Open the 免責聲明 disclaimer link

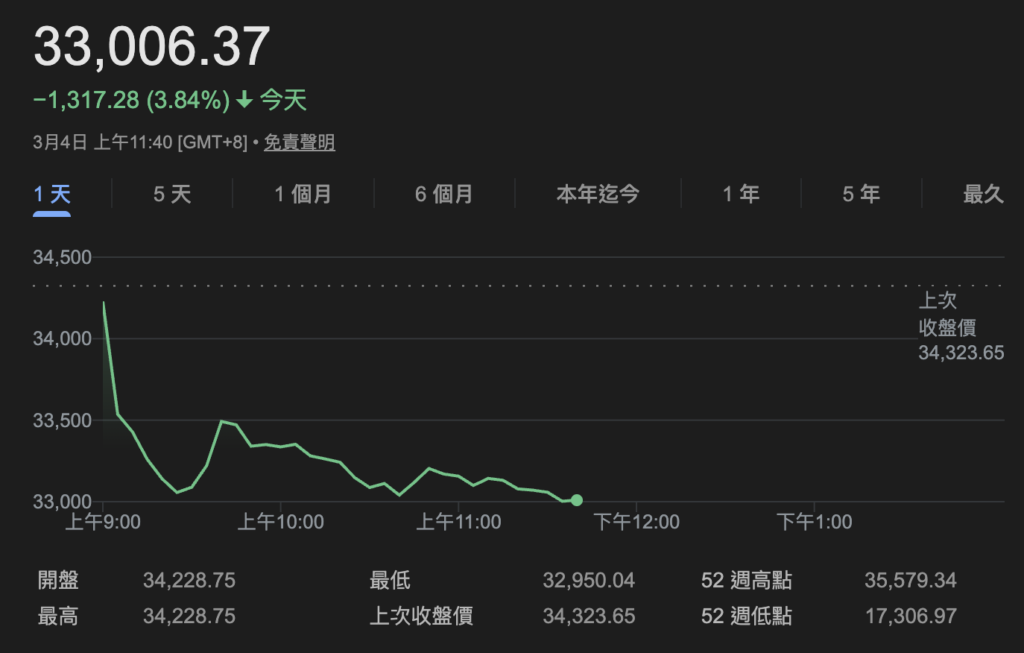pos(299,143)
